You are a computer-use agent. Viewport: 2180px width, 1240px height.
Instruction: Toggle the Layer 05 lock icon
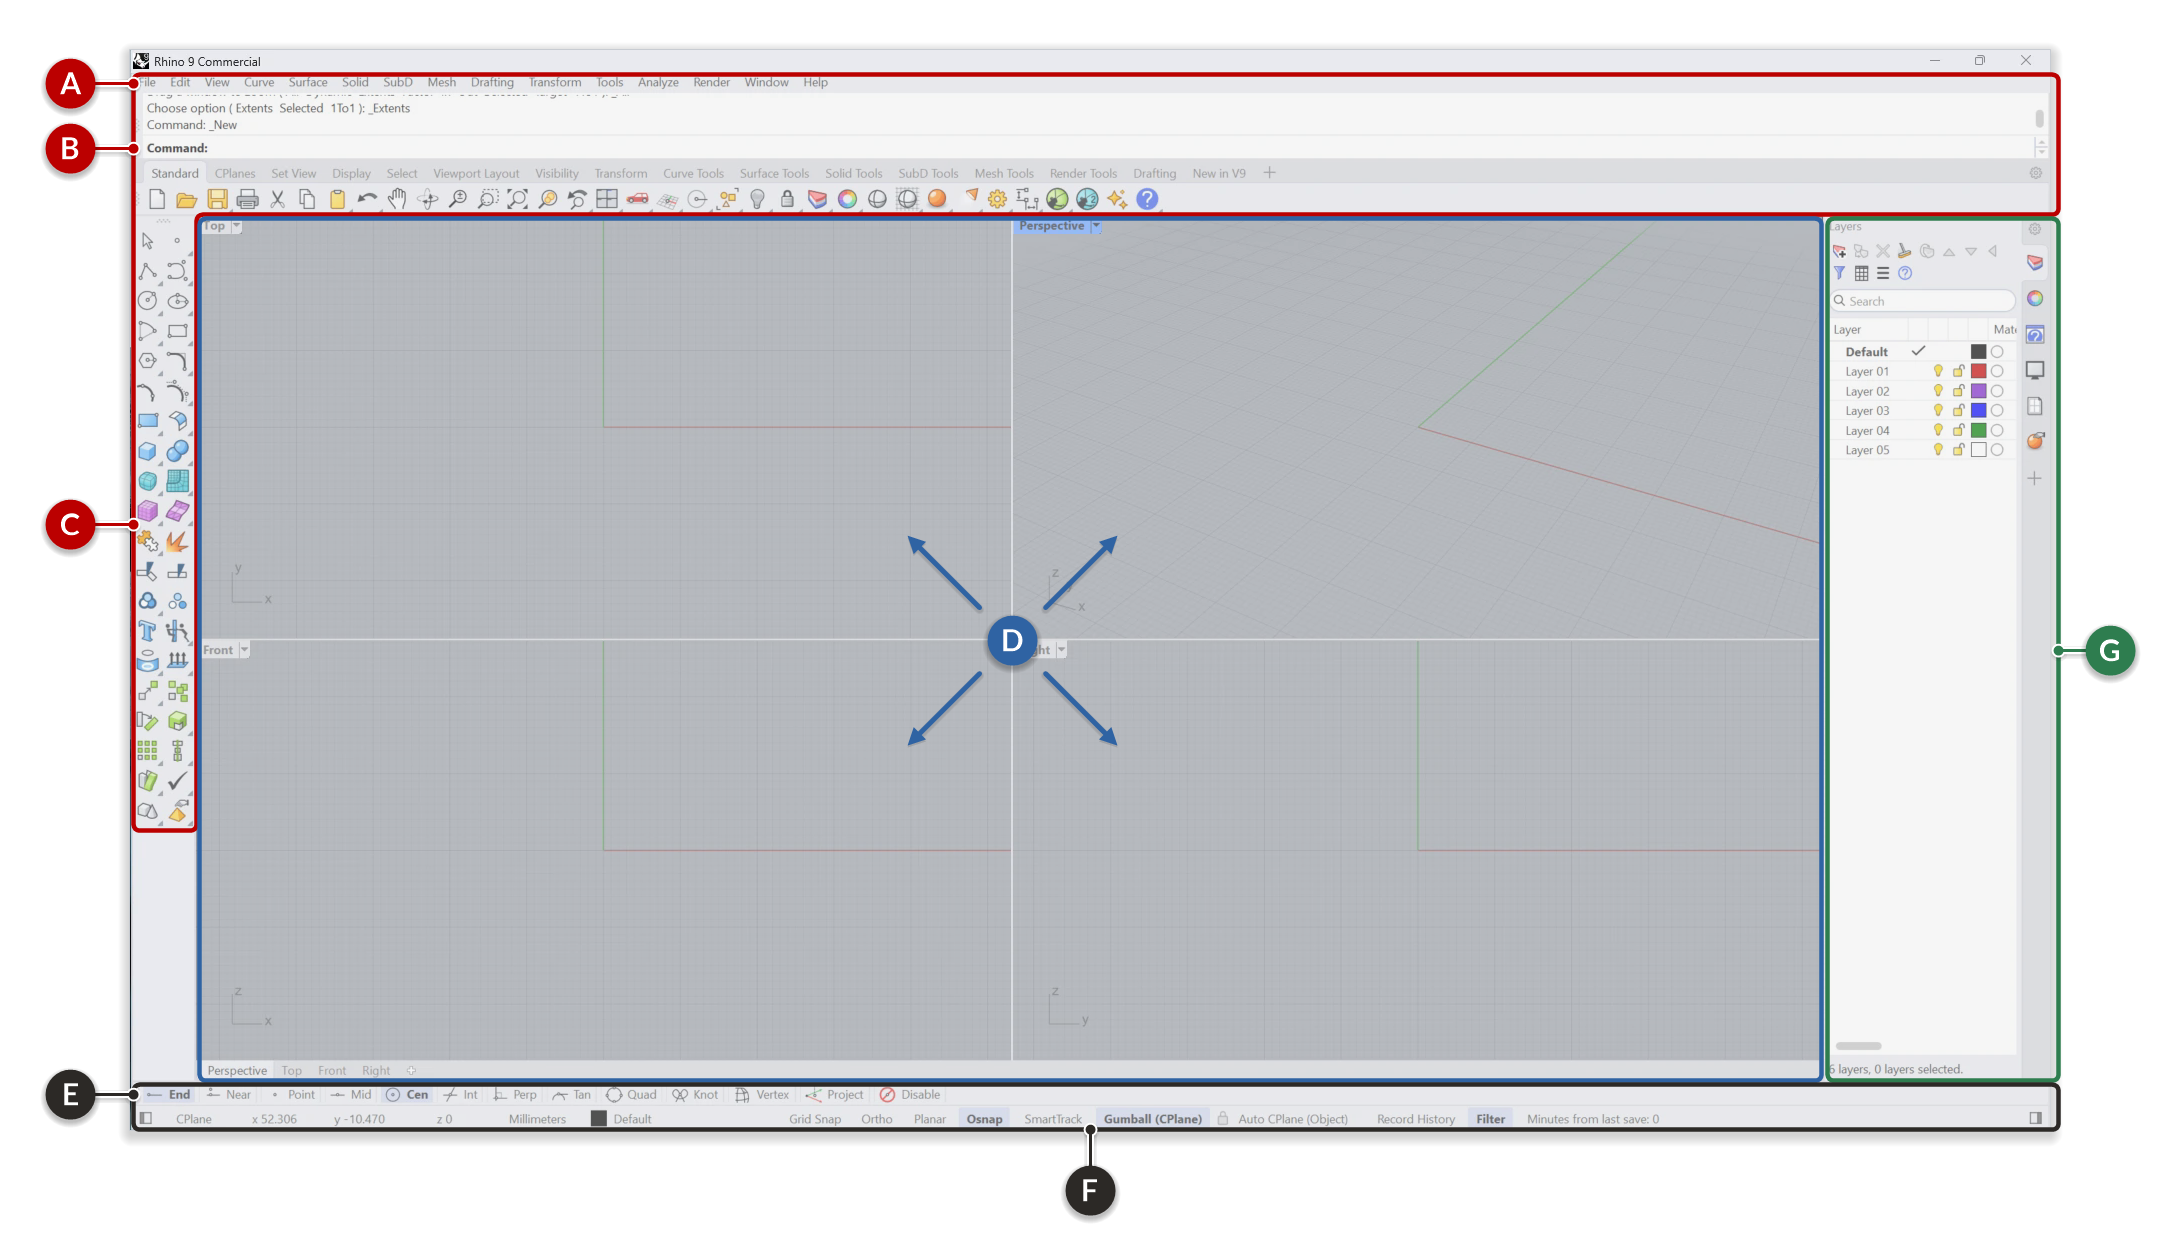click(1958, 450)
